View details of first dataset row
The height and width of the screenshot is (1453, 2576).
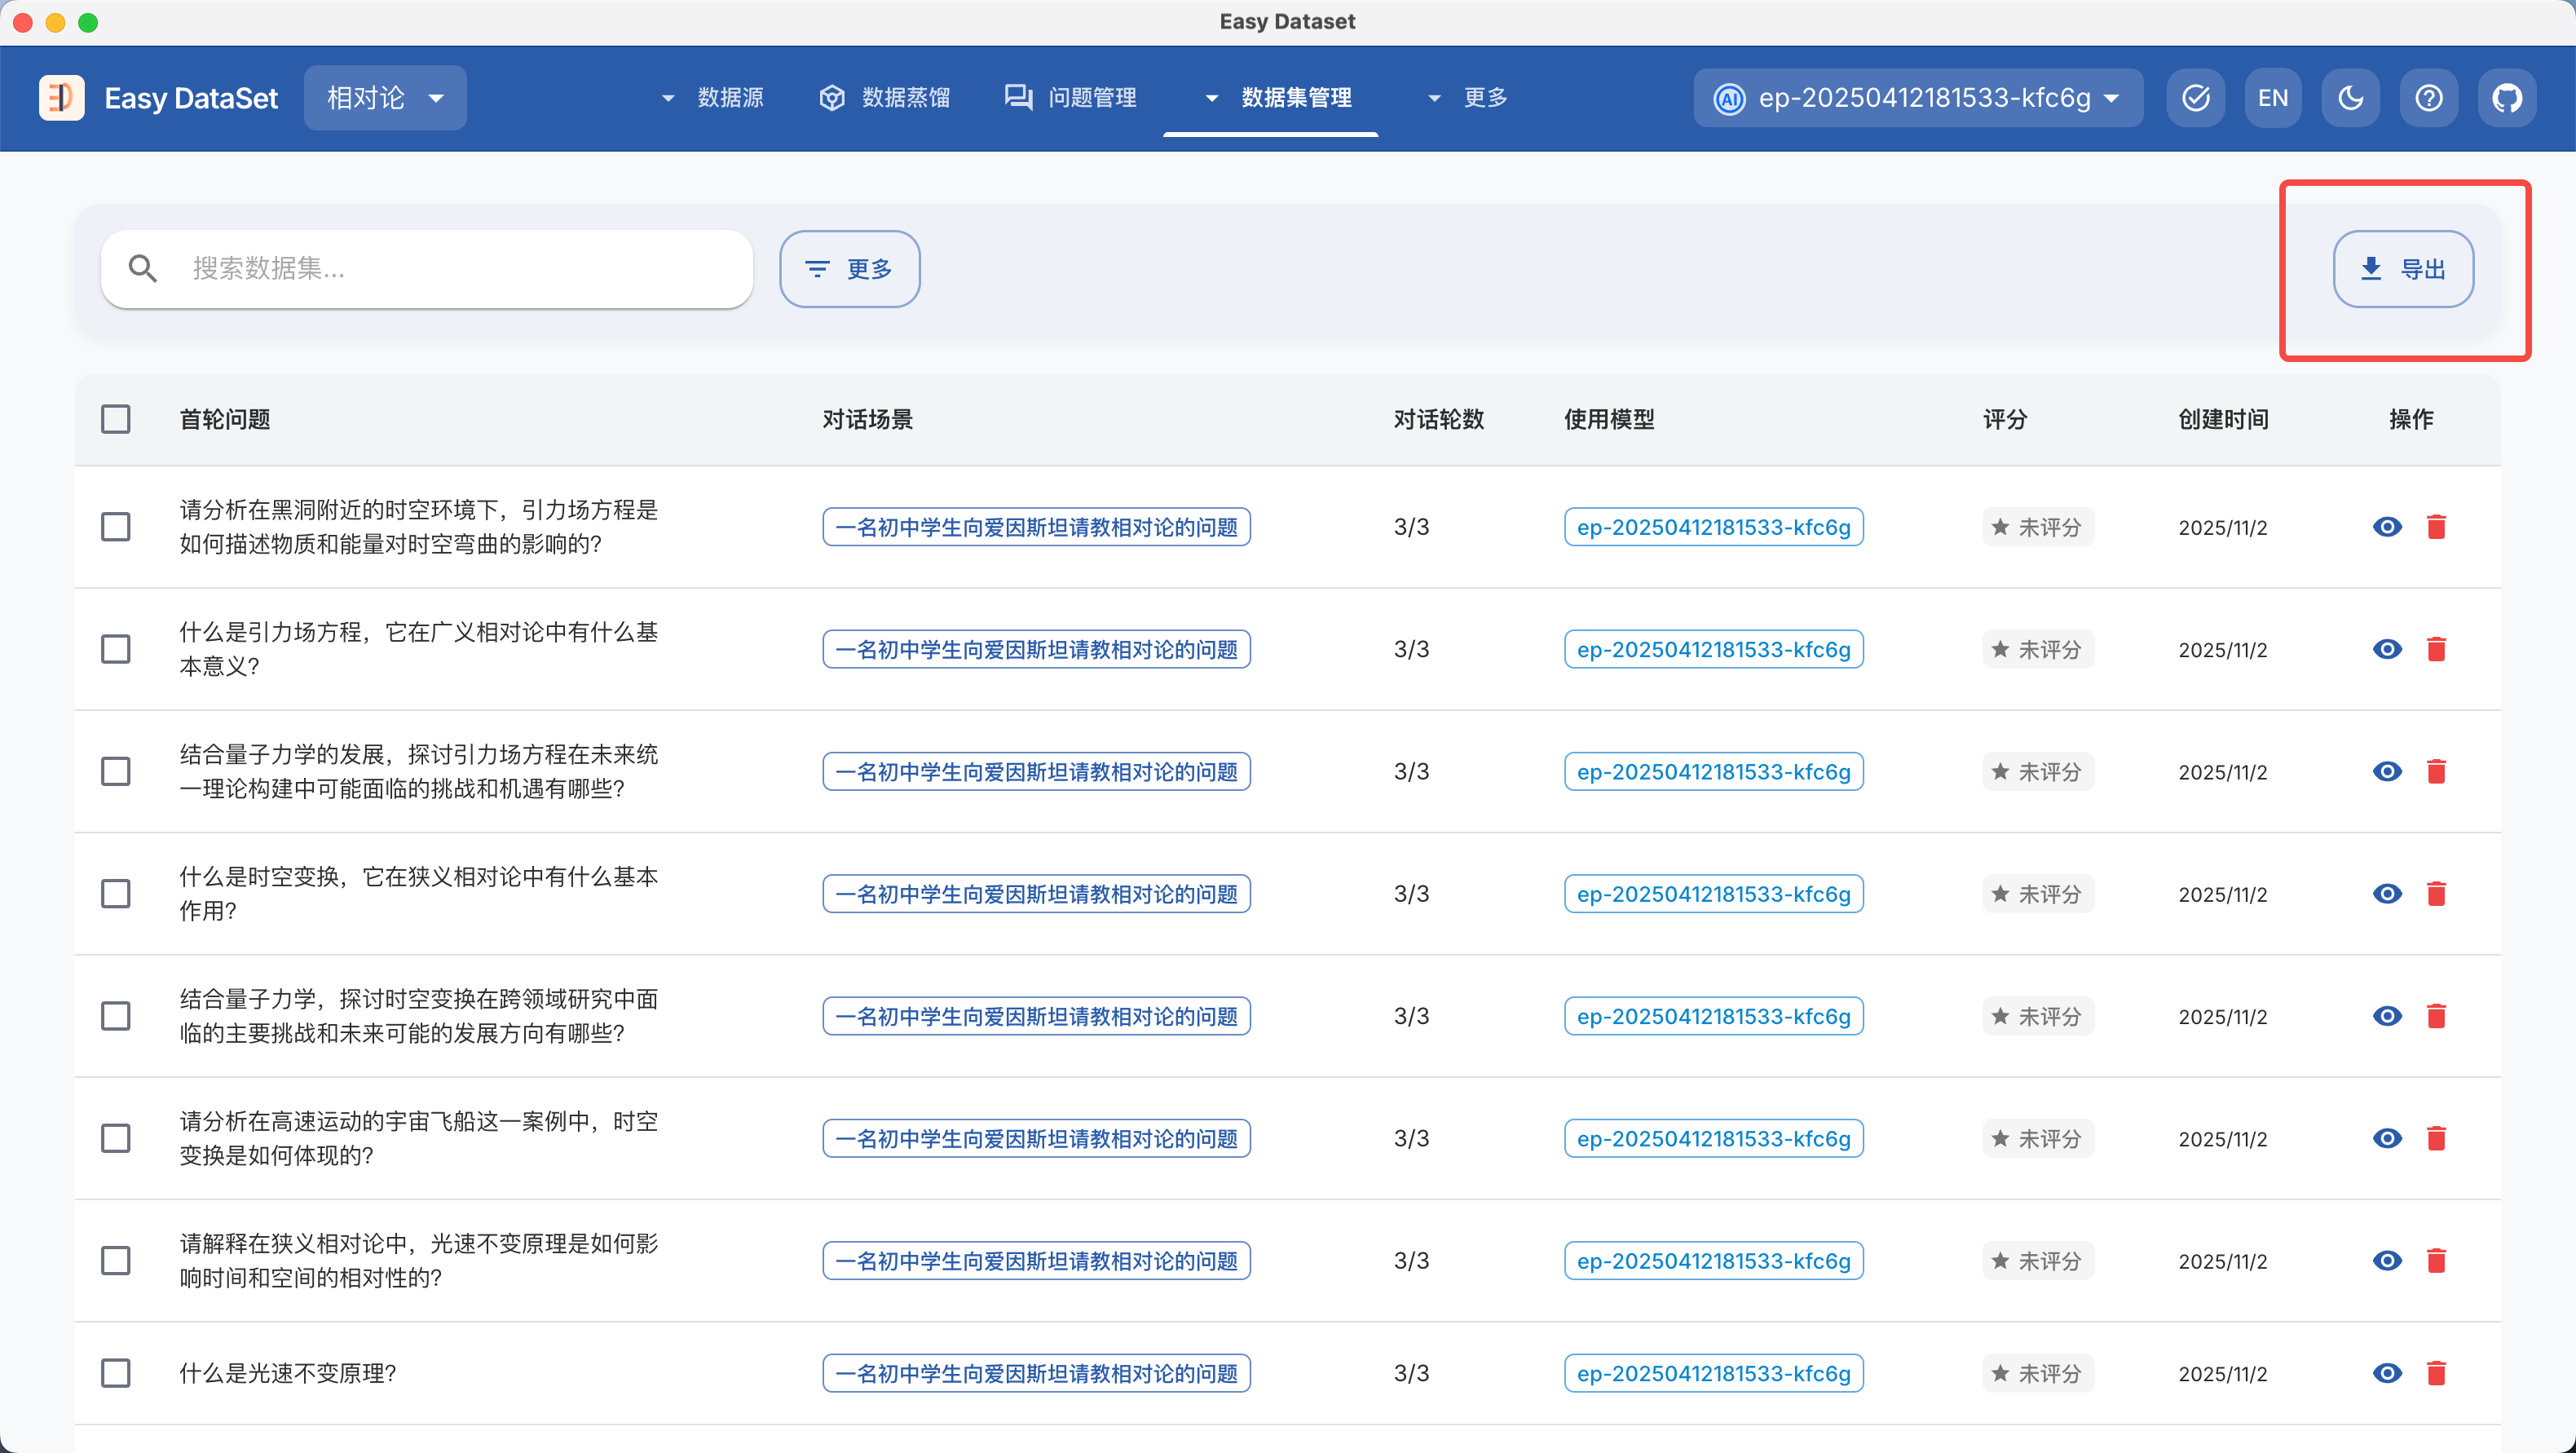2387,527
